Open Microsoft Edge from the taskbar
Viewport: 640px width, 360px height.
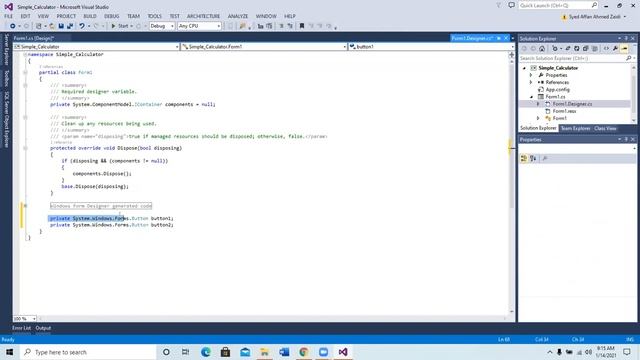[206, 352]
